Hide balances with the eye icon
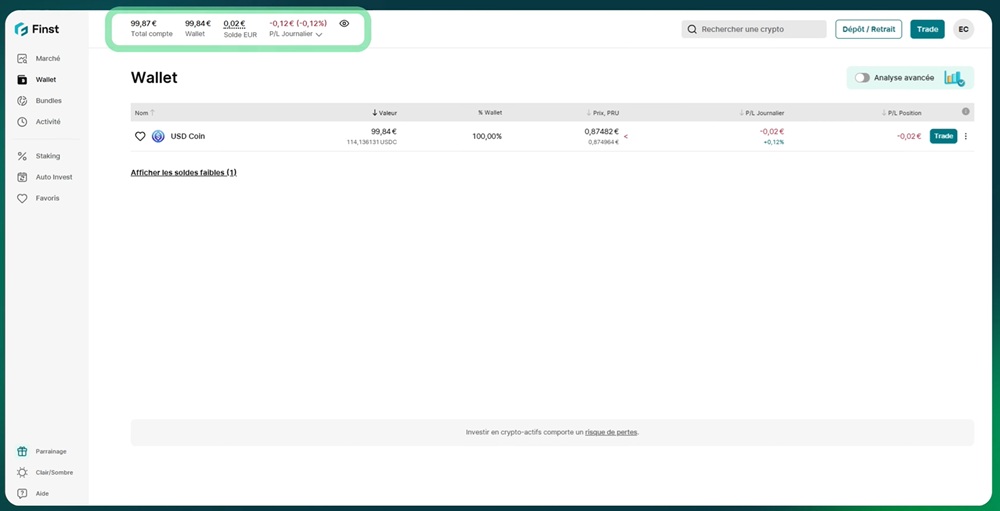 coord(344,24)
